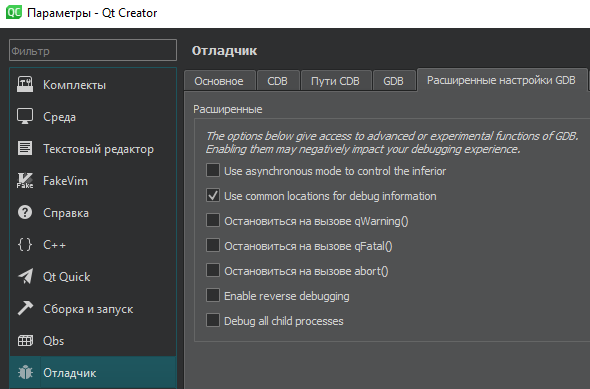Select Расширенные настройки GDB tab
Viewport: 590px width, 389px height.
pyautogui.click(x=502, y=80)
